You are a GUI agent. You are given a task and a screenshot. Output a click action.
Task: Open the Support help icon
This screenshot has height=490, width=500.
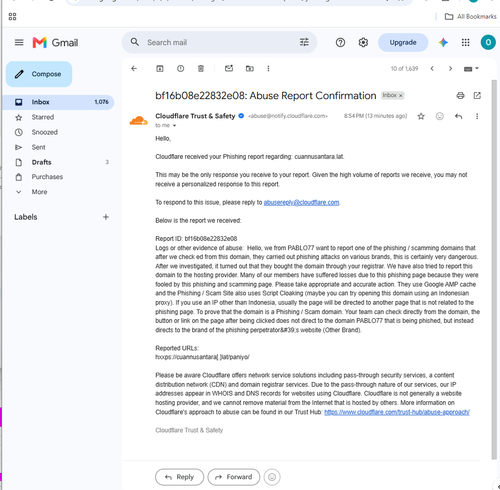[x=340, y=42]
